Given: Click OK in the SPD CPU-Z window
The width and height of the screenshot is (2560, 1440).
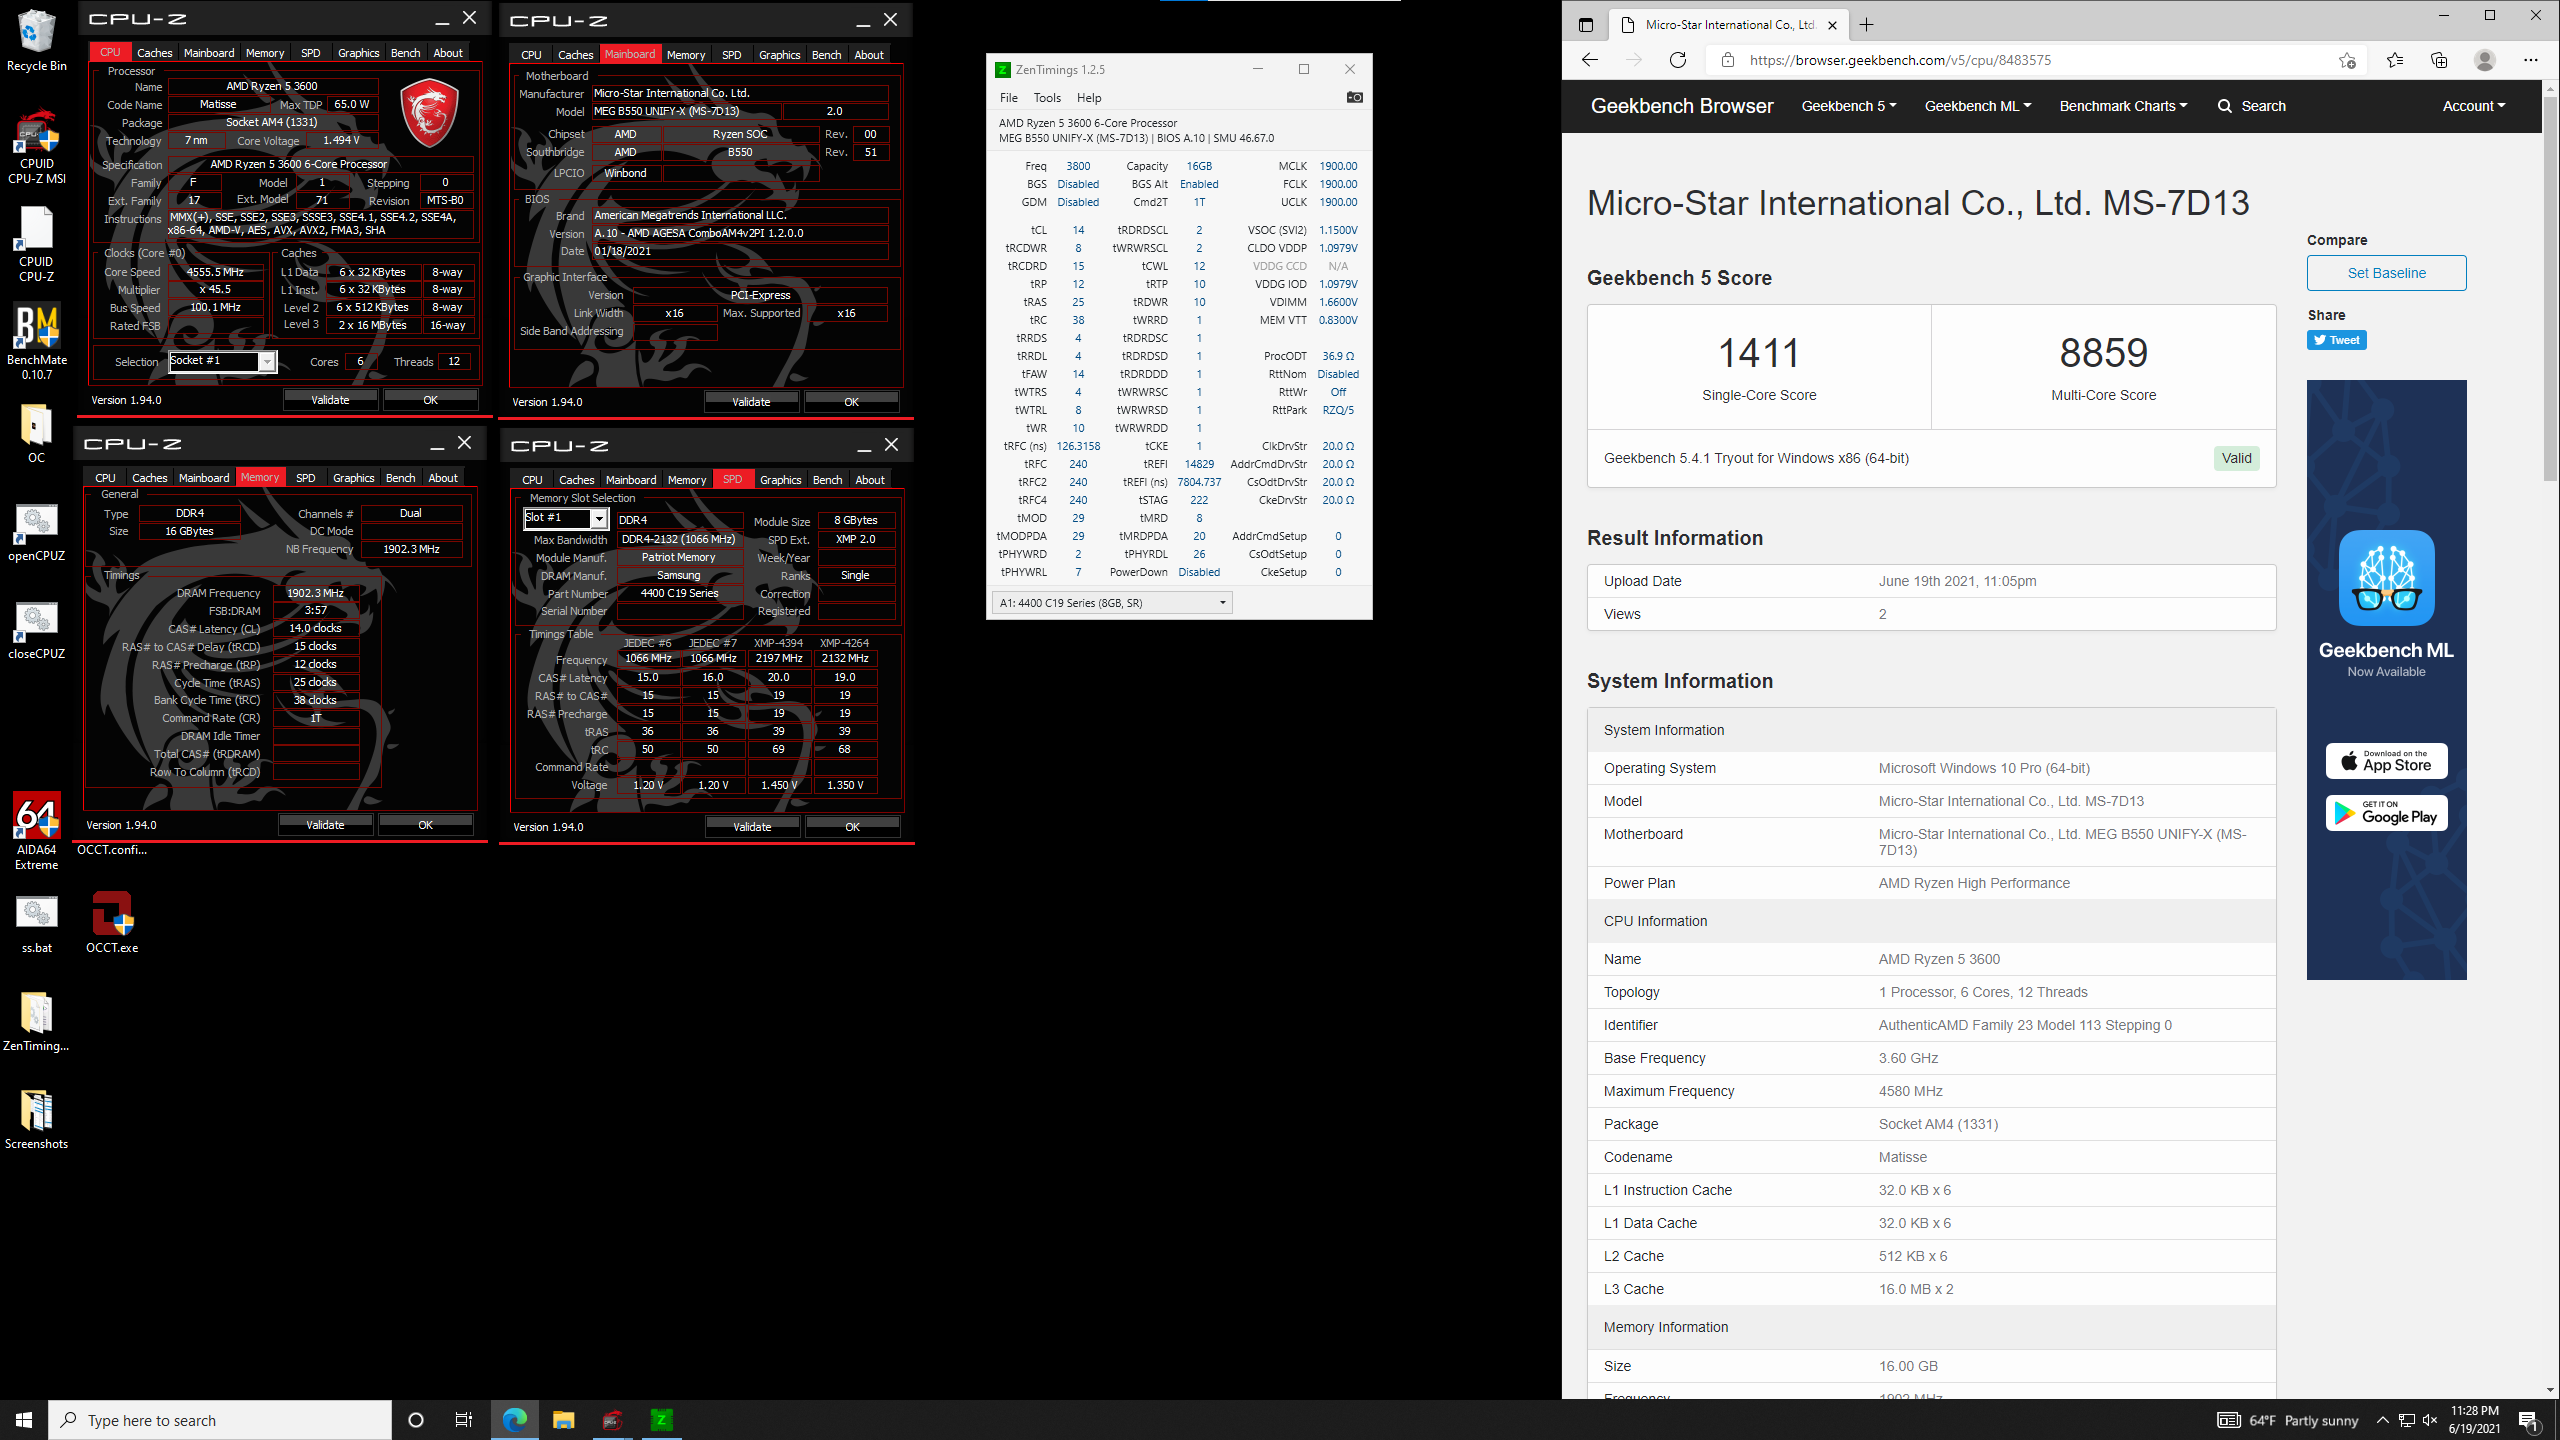Looking at the screenshot, I should coord(852,827).
